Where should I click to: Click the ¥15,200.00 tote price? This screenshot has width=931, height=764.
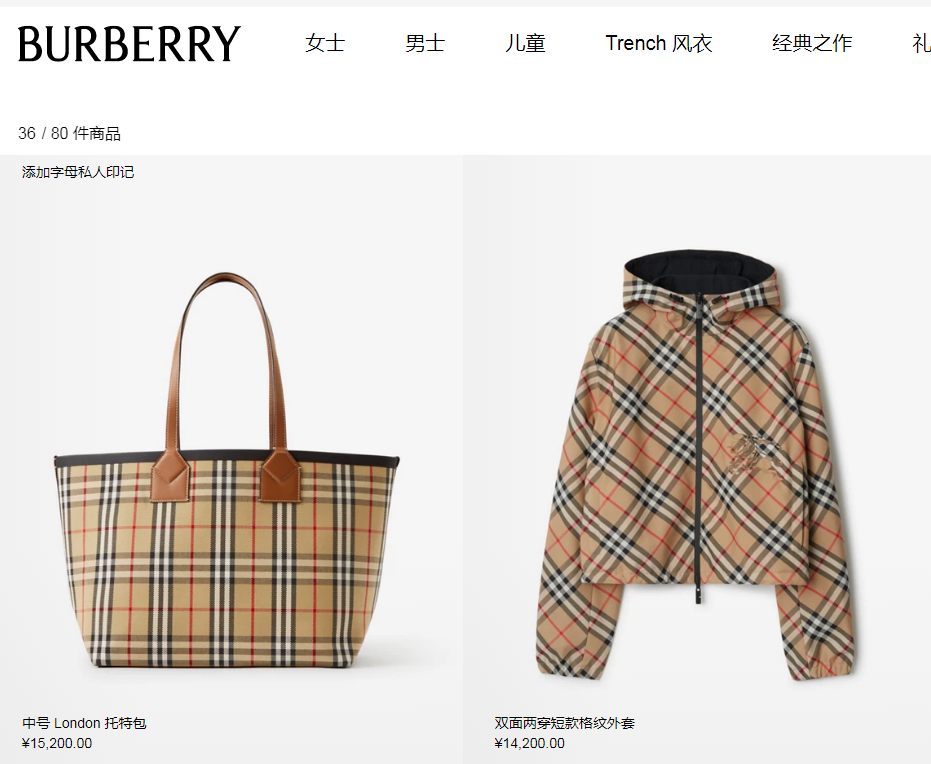click(x=57, y=743)
